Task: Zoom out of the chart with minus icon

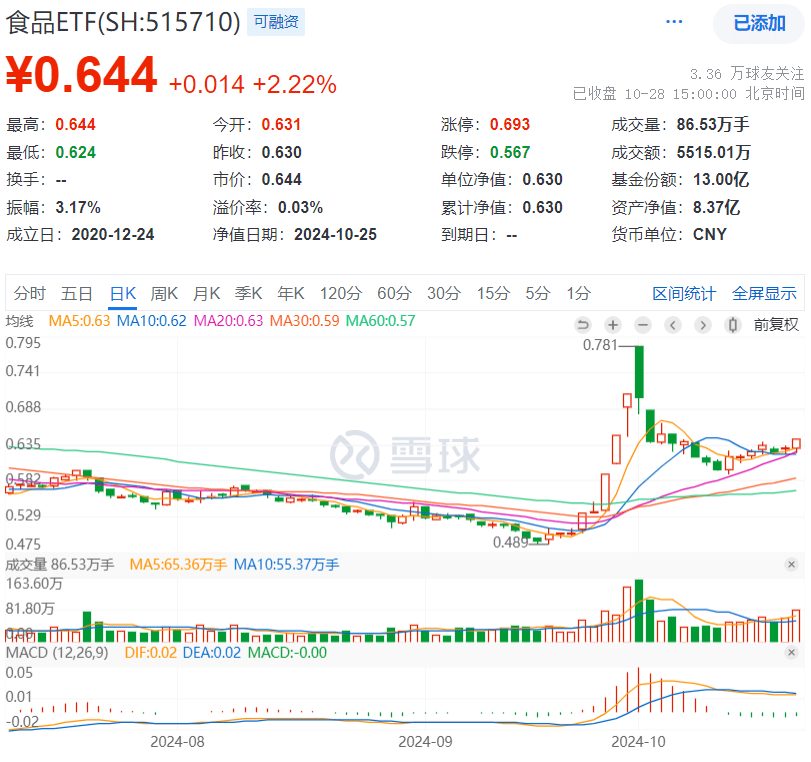Action: (x=643, y=325)
